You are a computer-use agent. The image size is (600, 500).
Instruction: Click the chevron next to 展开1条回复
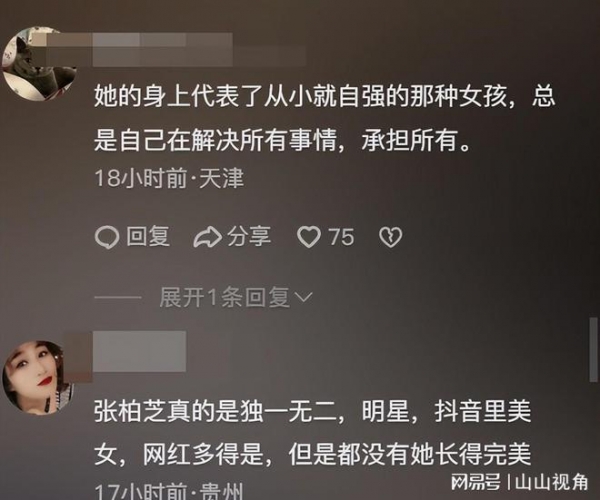(x=305, y=297)
